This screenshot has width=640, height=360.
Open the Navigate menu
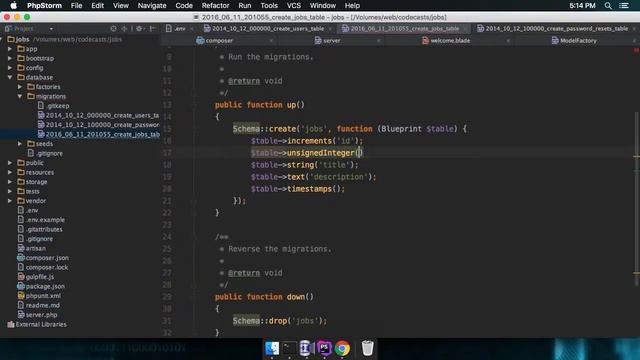point(152,5)
